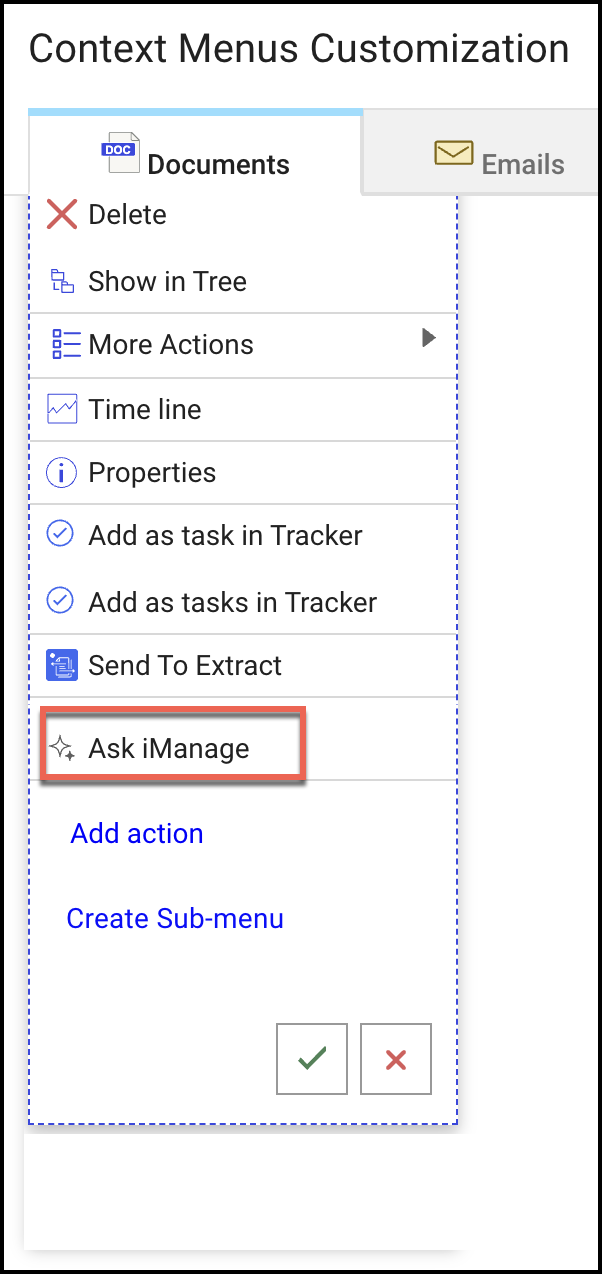Click the Create Sub-menu link
The image size is (602, 1274).
point(175,919)
